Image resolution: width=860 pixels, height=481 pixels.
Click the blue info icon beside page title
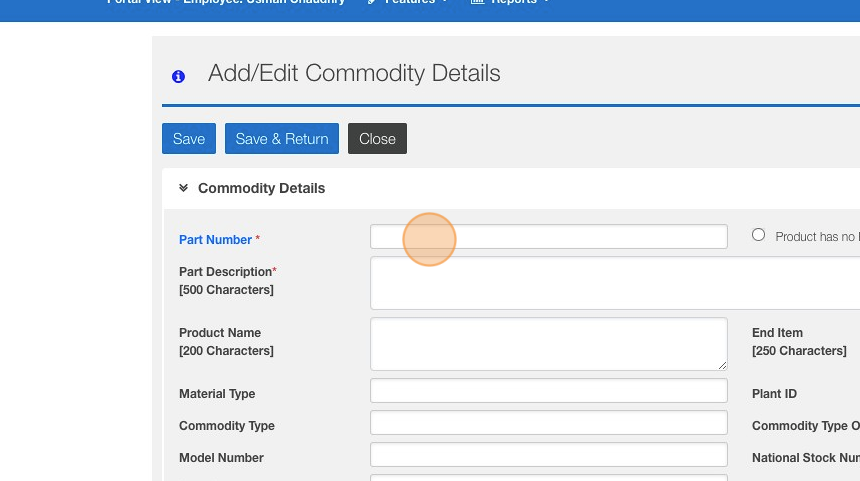click(178, 76)
